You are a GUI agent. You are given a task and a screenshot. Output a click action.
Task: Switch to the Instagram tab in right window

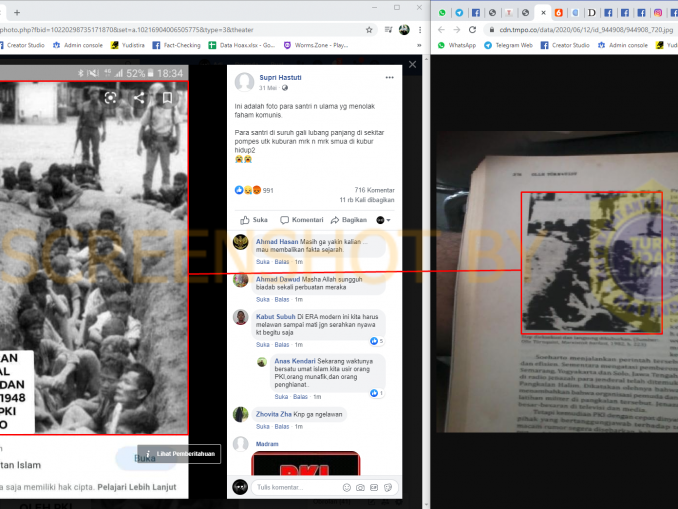tap(658, 13)
